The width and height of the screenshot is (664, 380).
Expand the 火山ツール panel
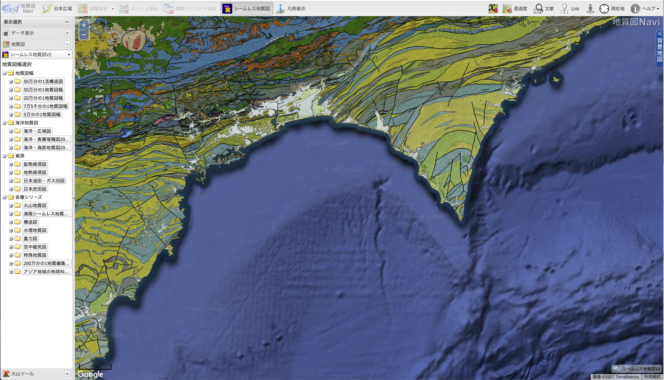(67, 374)
